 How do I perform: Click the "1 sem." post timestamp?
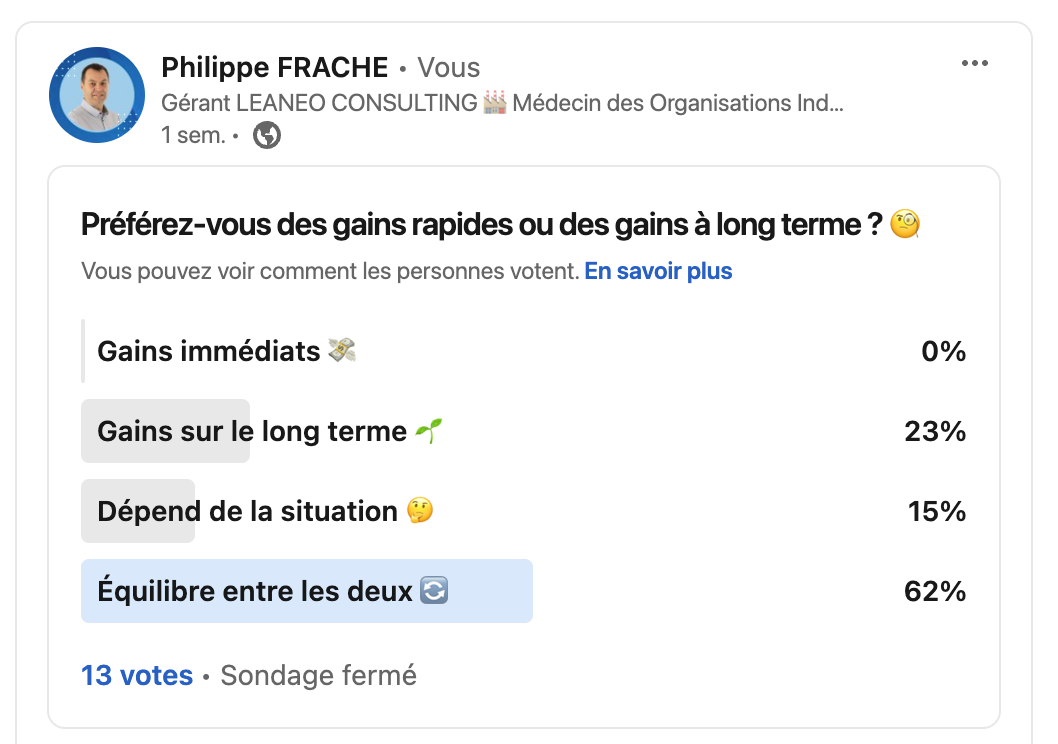(x=192, y=135)
